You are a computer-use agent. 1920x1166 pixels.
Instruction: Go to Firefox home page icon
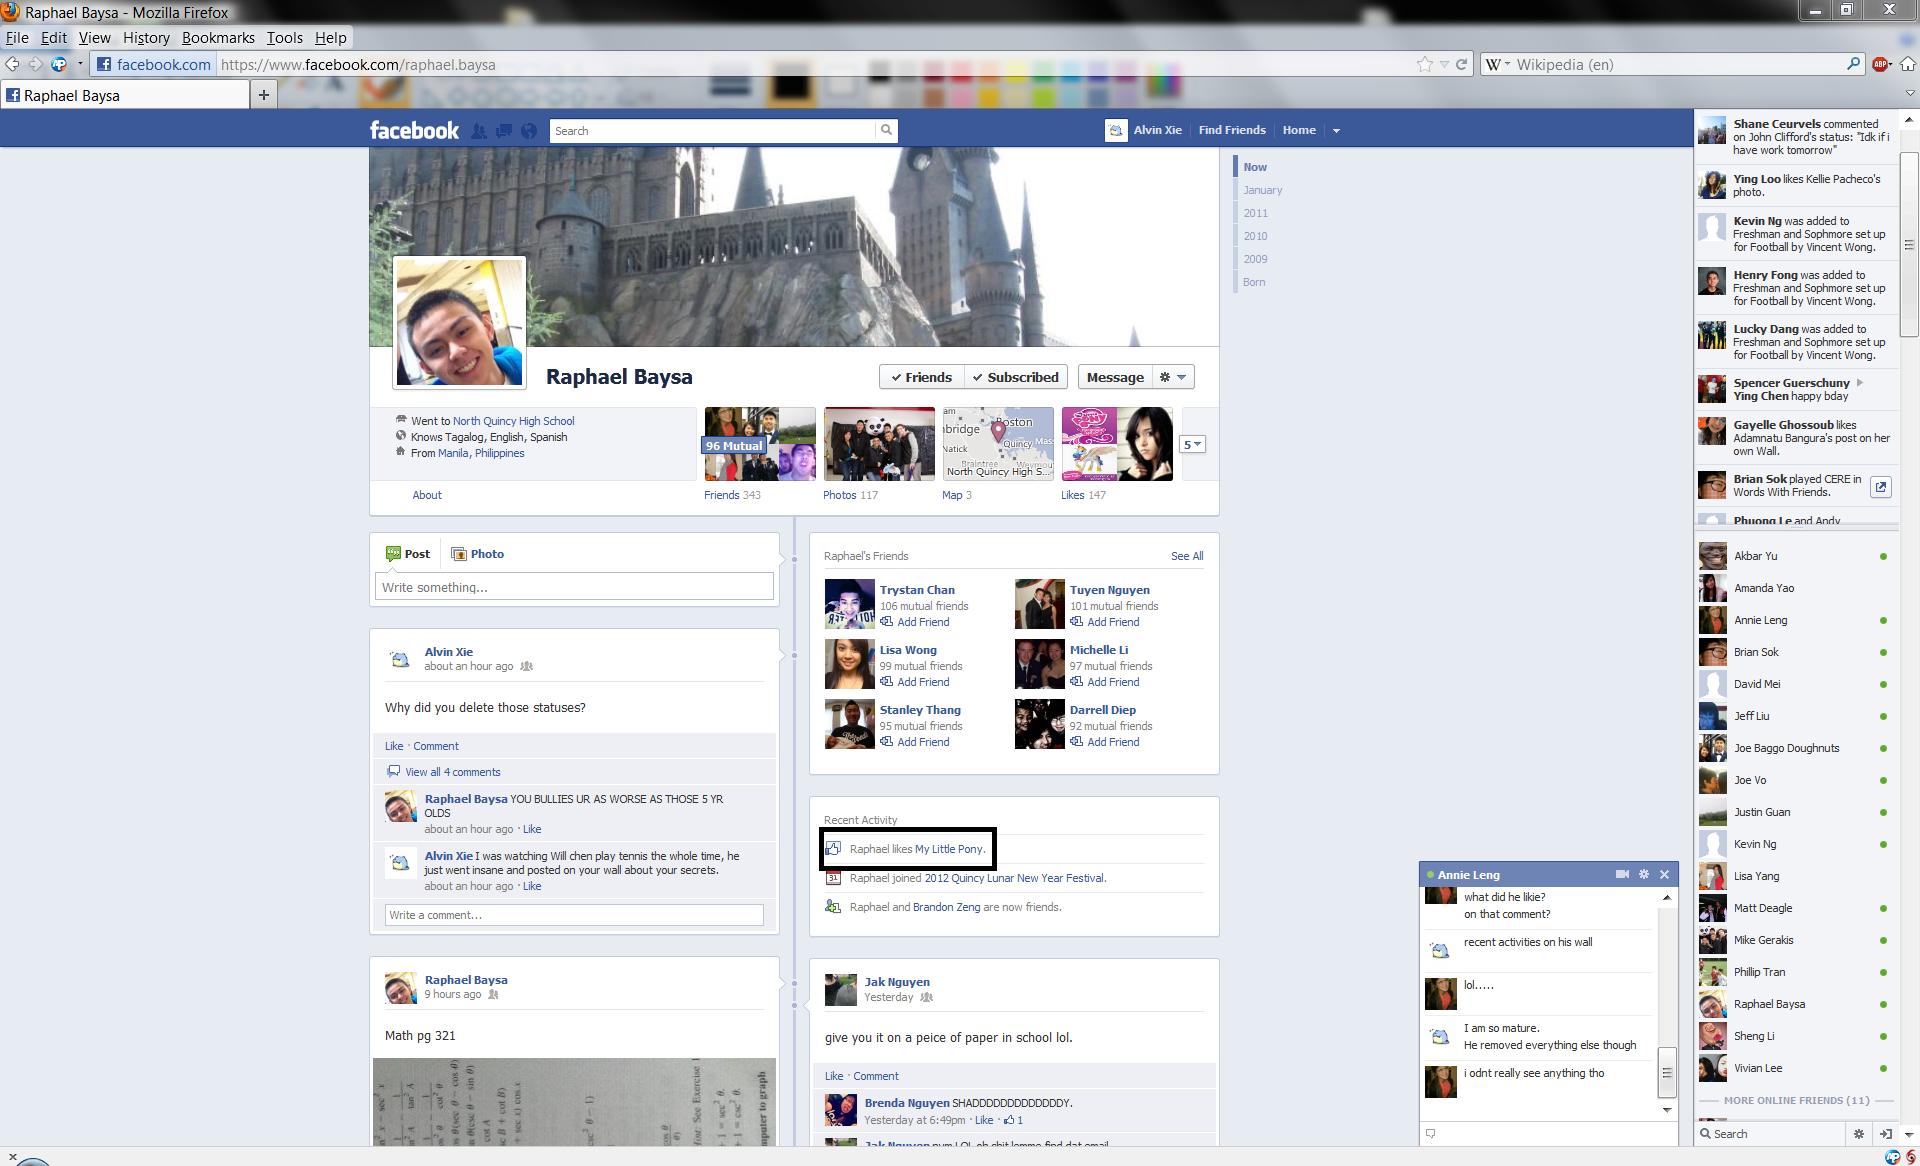[1908, 64]
